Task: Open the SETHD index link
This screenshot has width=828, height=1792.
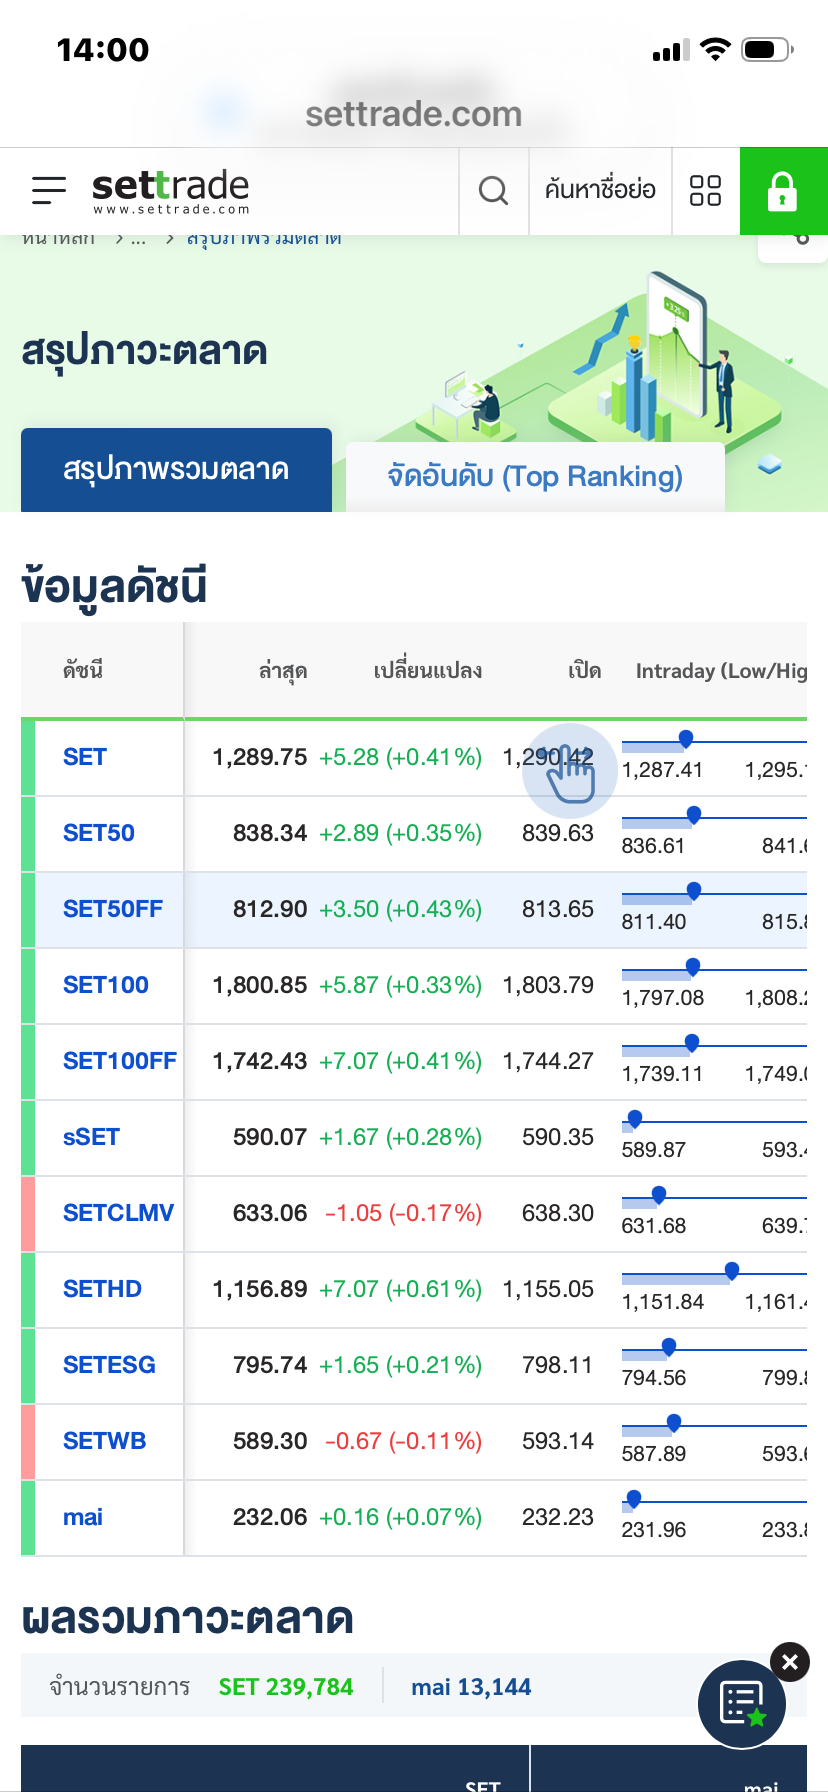Action: 102,1289
